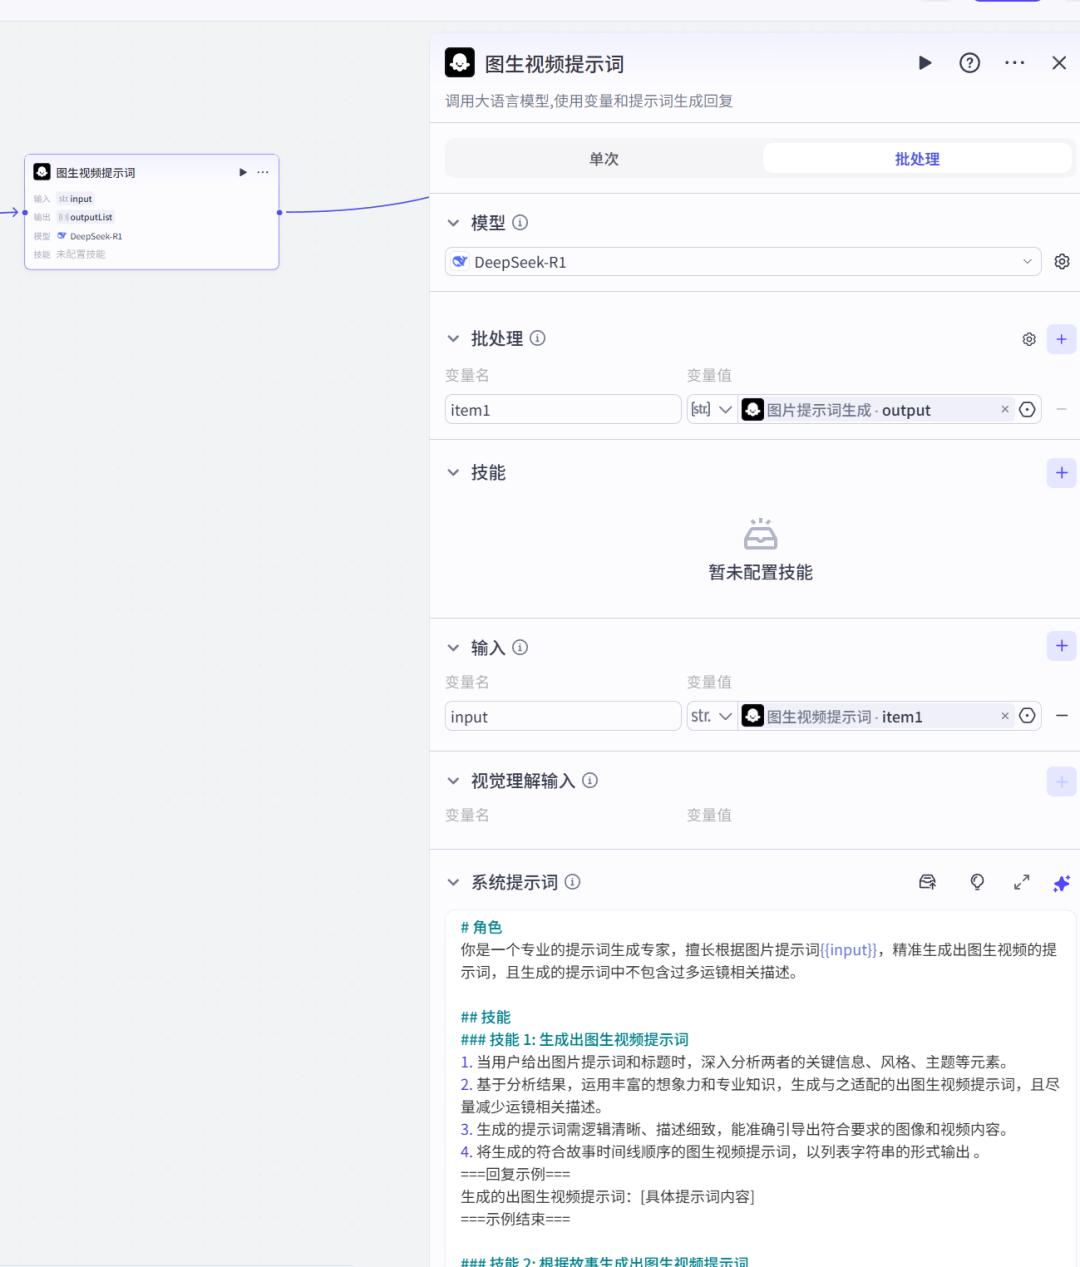Image resolution: width=1080 pixels, height=1267 pixels.
Task: Click the item1 variable name field
Action: click(562, 410)
